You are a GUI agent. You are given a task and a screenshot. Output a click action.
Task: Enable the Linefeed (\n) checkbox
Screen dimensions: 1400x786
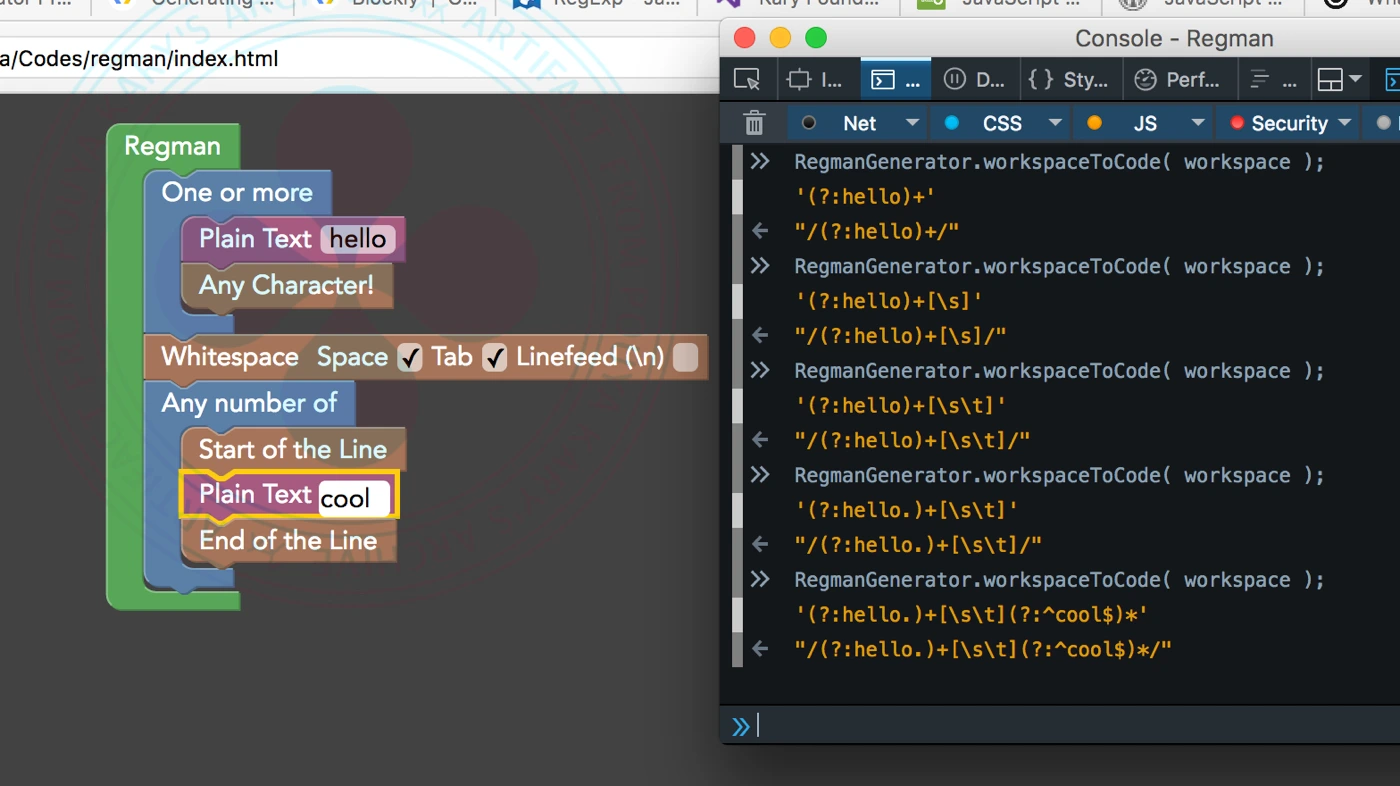pos(685,358)
